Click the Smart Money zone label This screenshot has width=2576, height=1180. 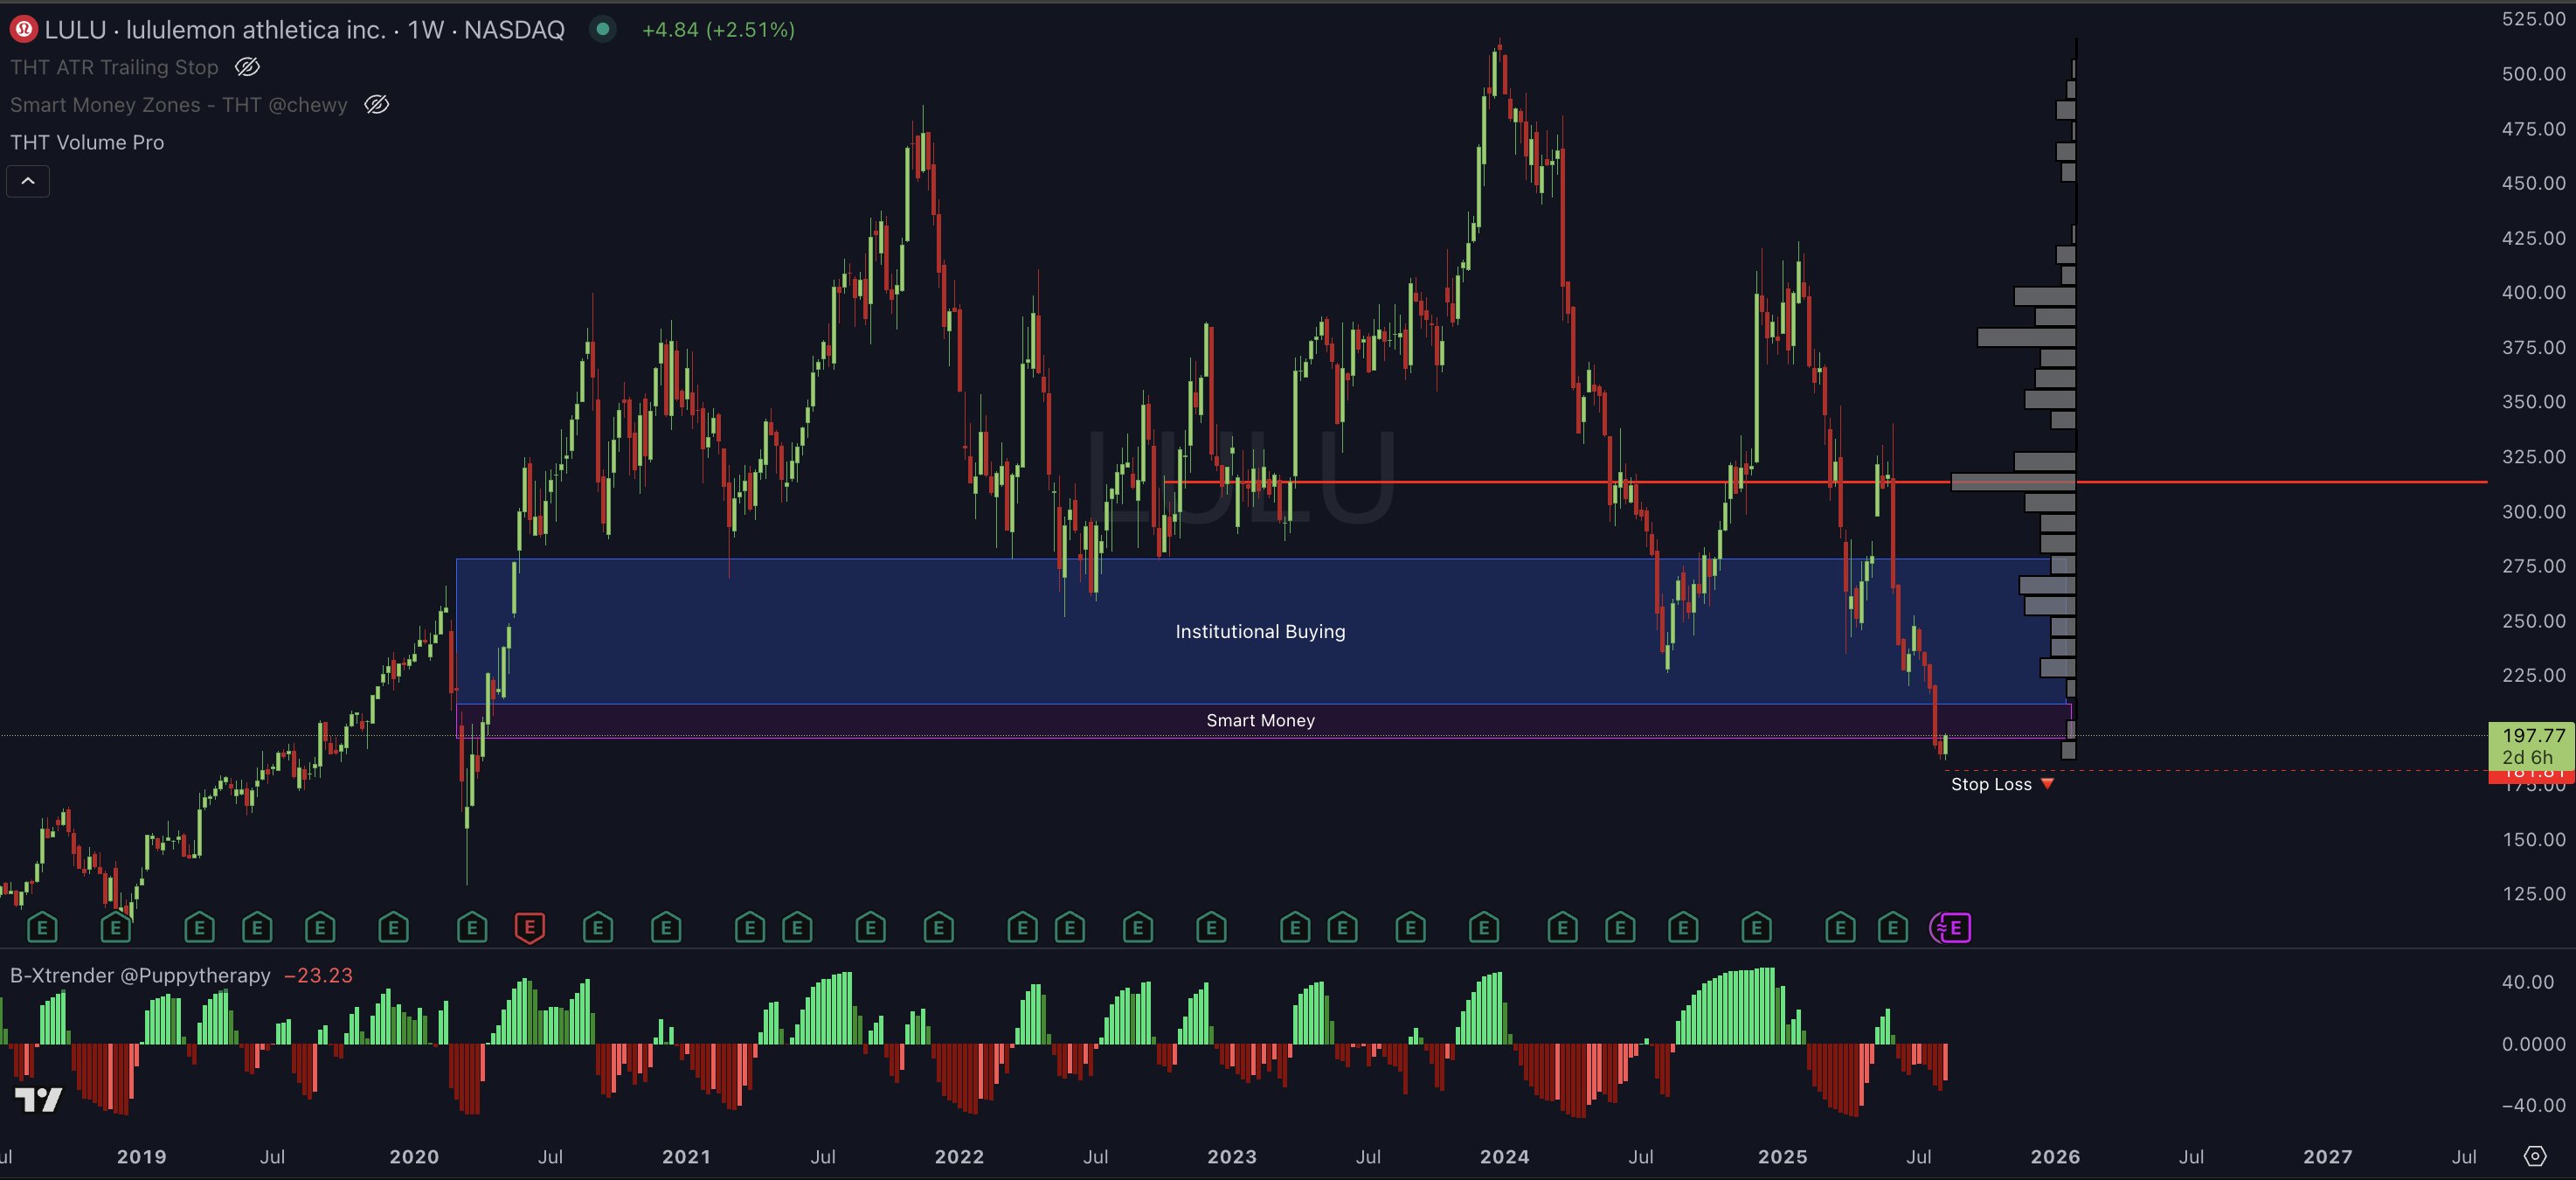point(1260,720)
